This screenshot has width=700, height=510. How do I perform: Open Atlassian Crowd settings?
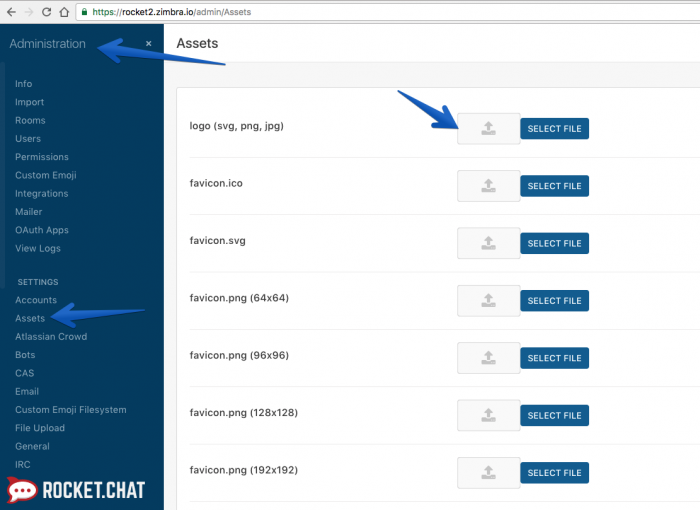coord(51,337)
